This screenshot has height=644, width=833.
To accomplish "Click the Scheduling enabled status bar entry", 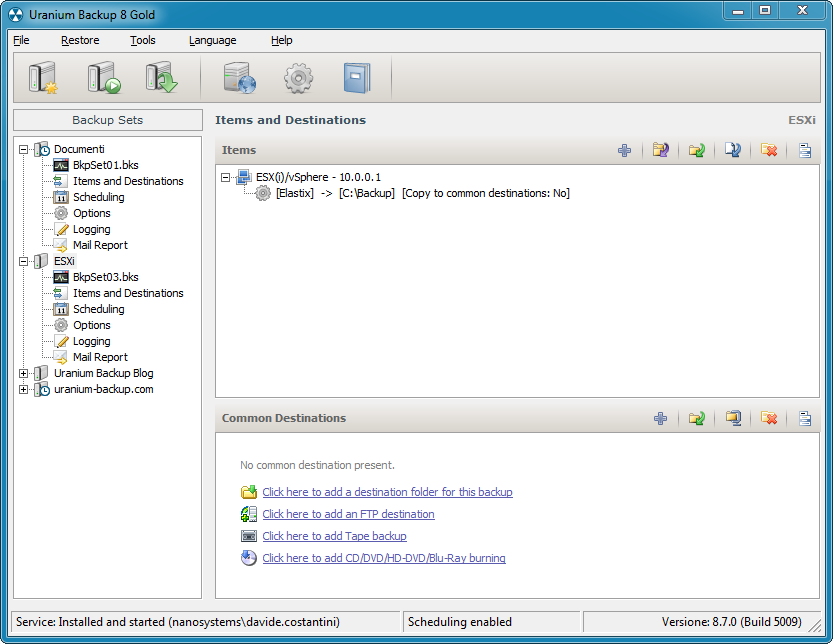I will 491,622.
